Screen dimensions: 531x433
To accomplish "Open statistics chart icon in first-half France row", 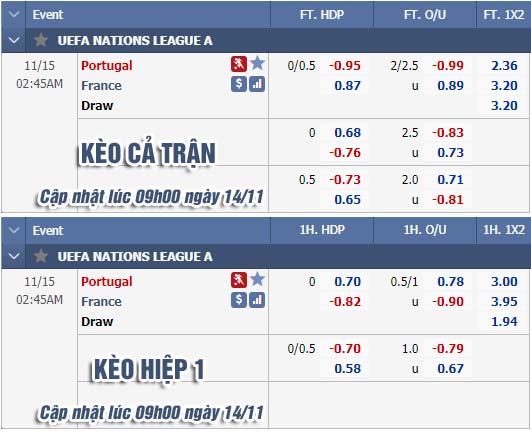I will point(257,300).
